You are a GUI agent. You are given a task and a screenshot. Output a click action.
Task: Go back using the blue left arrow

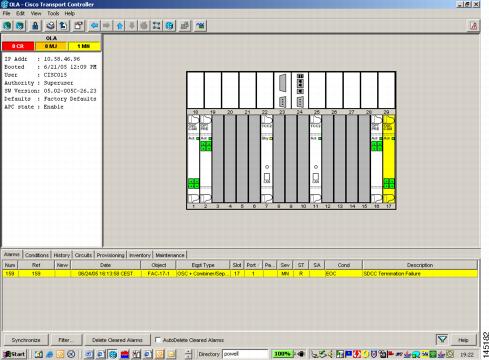coord(94,26)
